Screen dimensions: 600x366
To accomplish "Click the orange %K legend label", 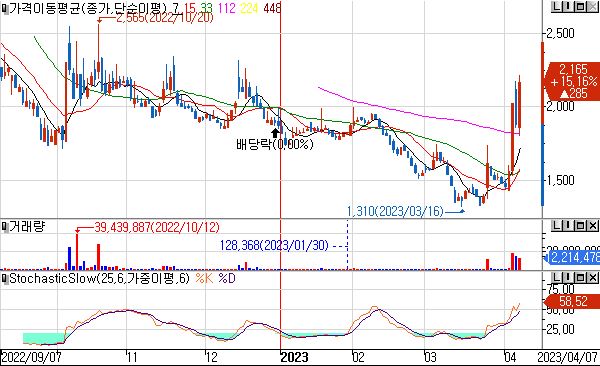I will [x=204, y=278].
